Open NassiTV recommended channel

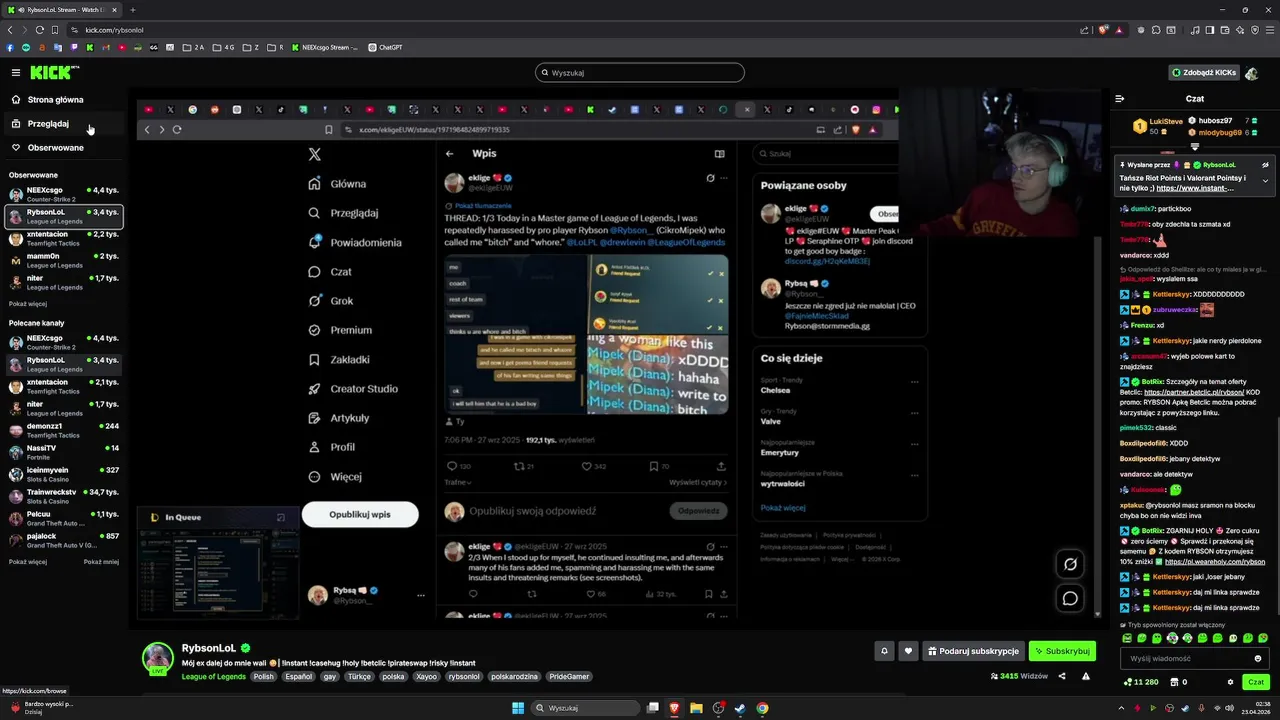(x=64, y=452)
